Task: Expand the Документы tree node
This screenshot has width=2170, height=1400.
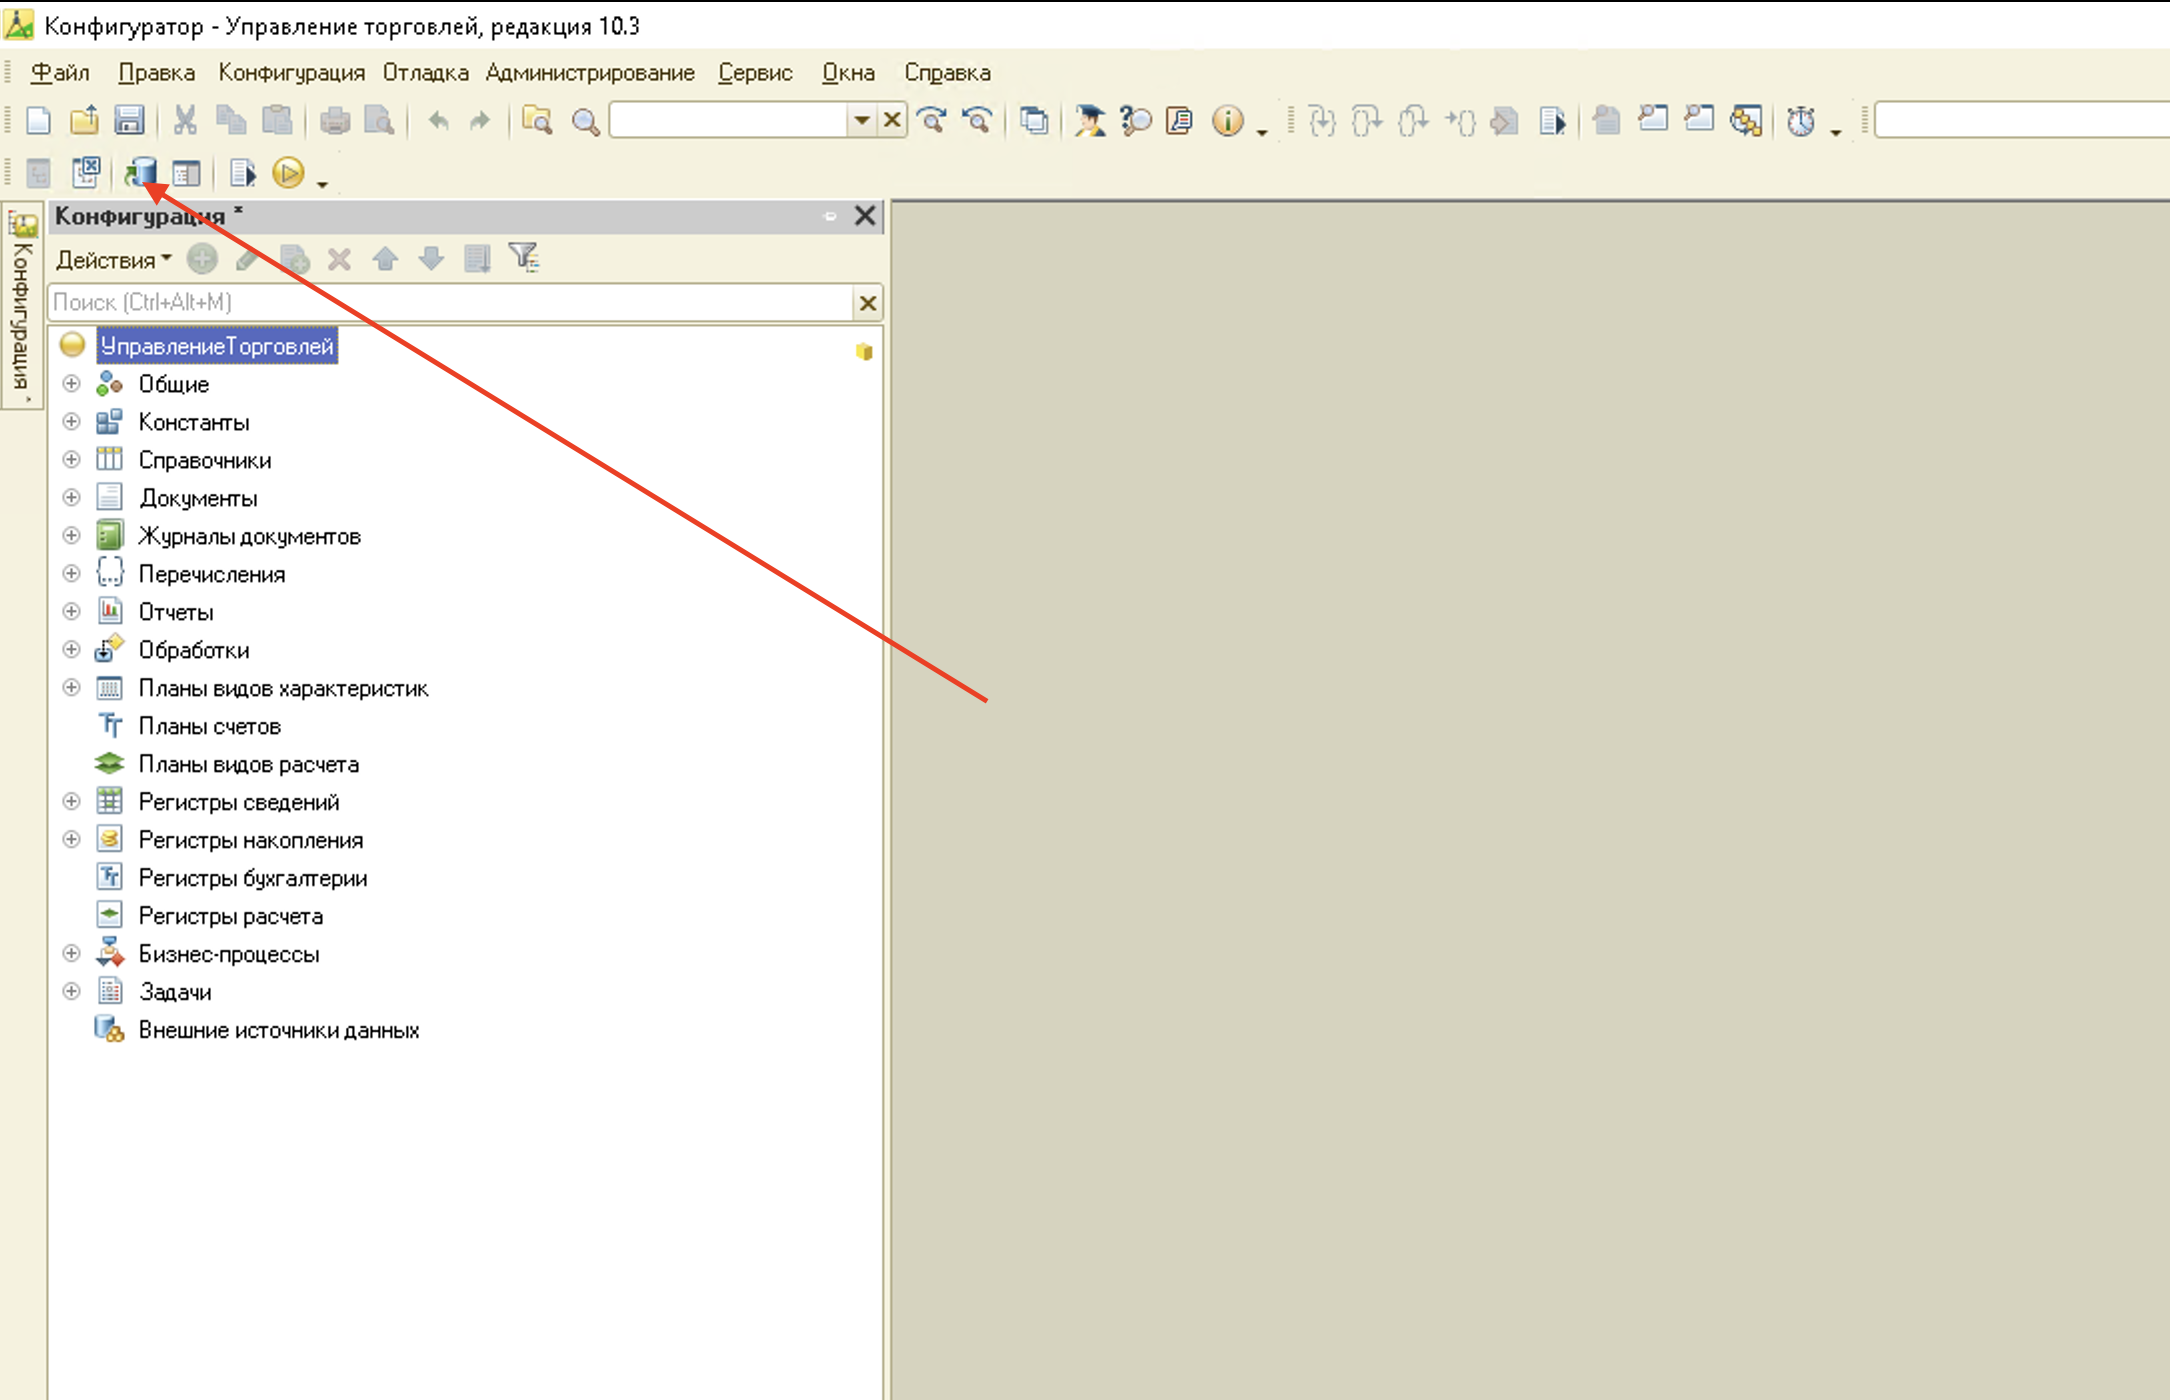Action: click(71, 498)
